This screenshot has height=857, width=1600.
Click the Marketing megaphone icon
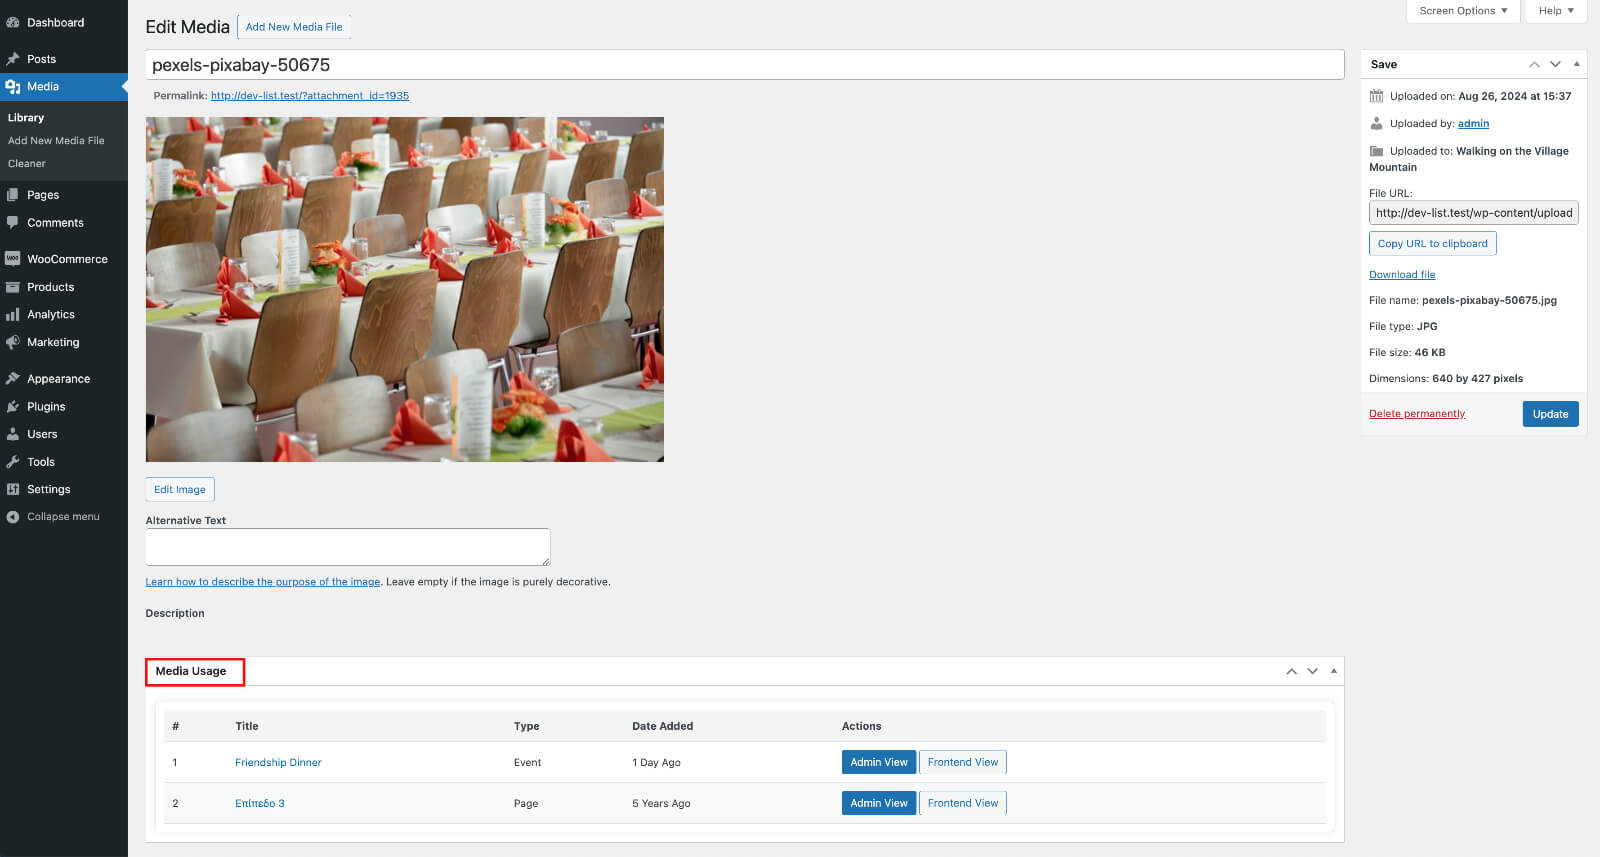(x=13, y=342)
